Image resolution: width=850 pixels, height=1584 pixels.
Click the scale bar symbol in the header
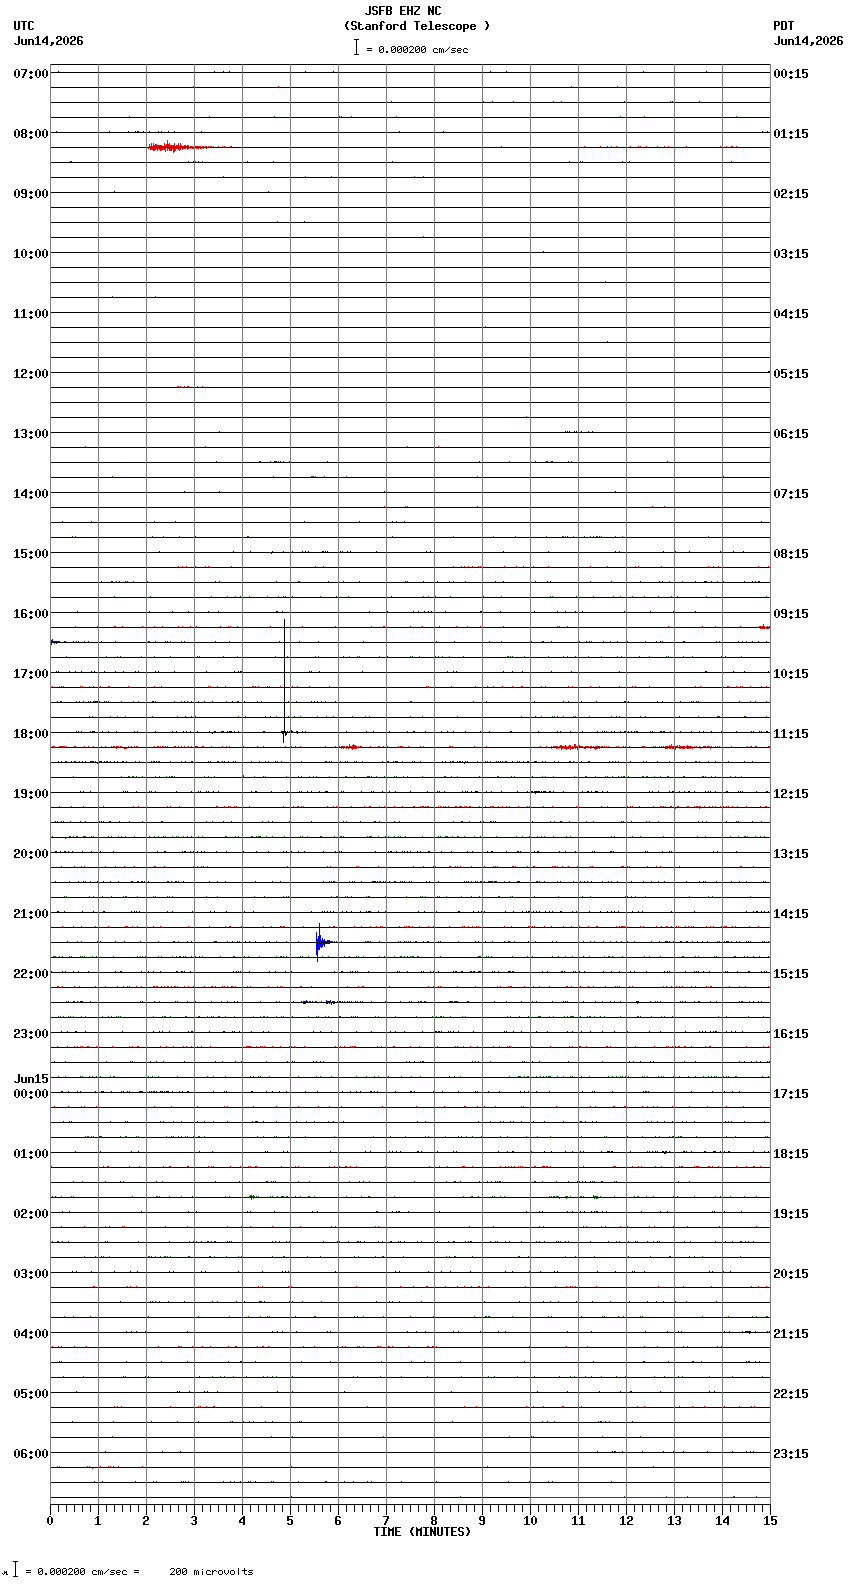[356, 47]
